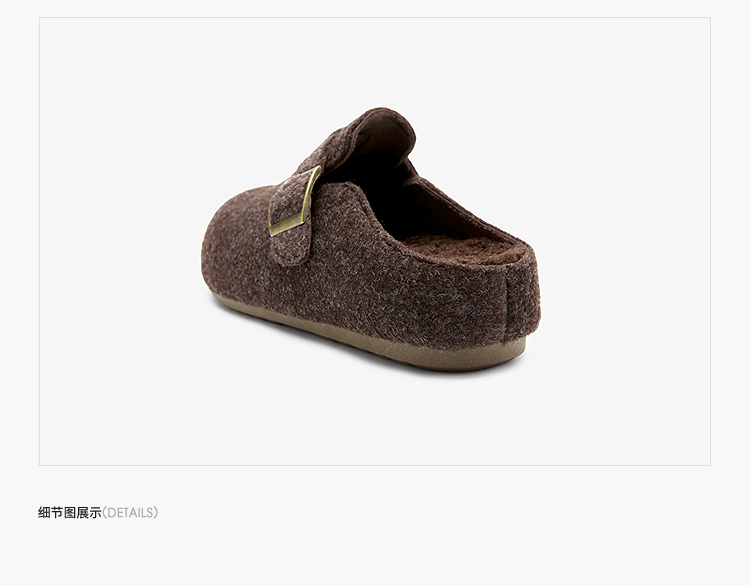750x585 pixels.
Task: Click the 细节图展示 heading text
Action: 70,513
